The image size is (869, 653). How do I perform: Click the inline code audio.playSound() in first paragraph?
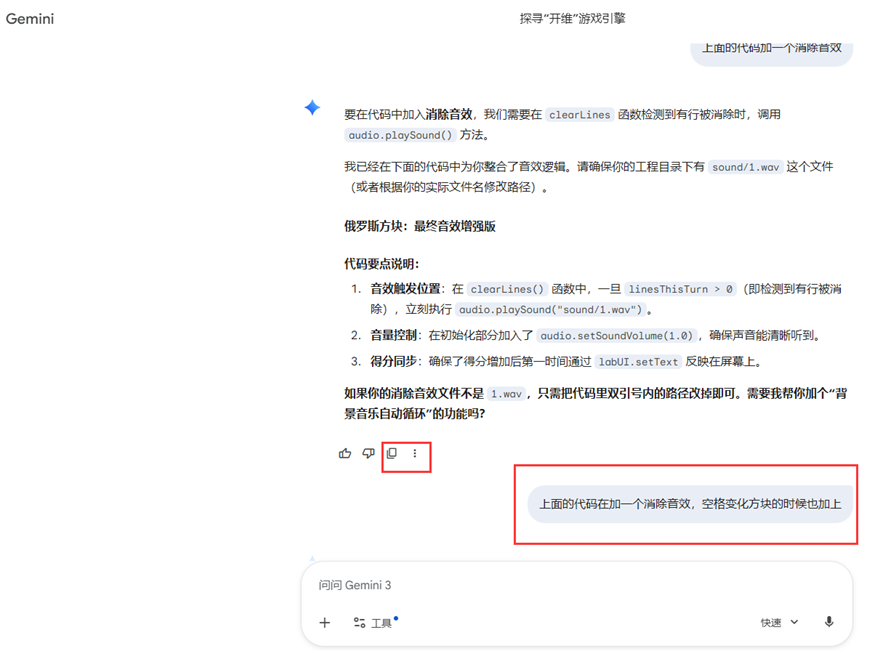pyautogui.click(x=400, y=135)
